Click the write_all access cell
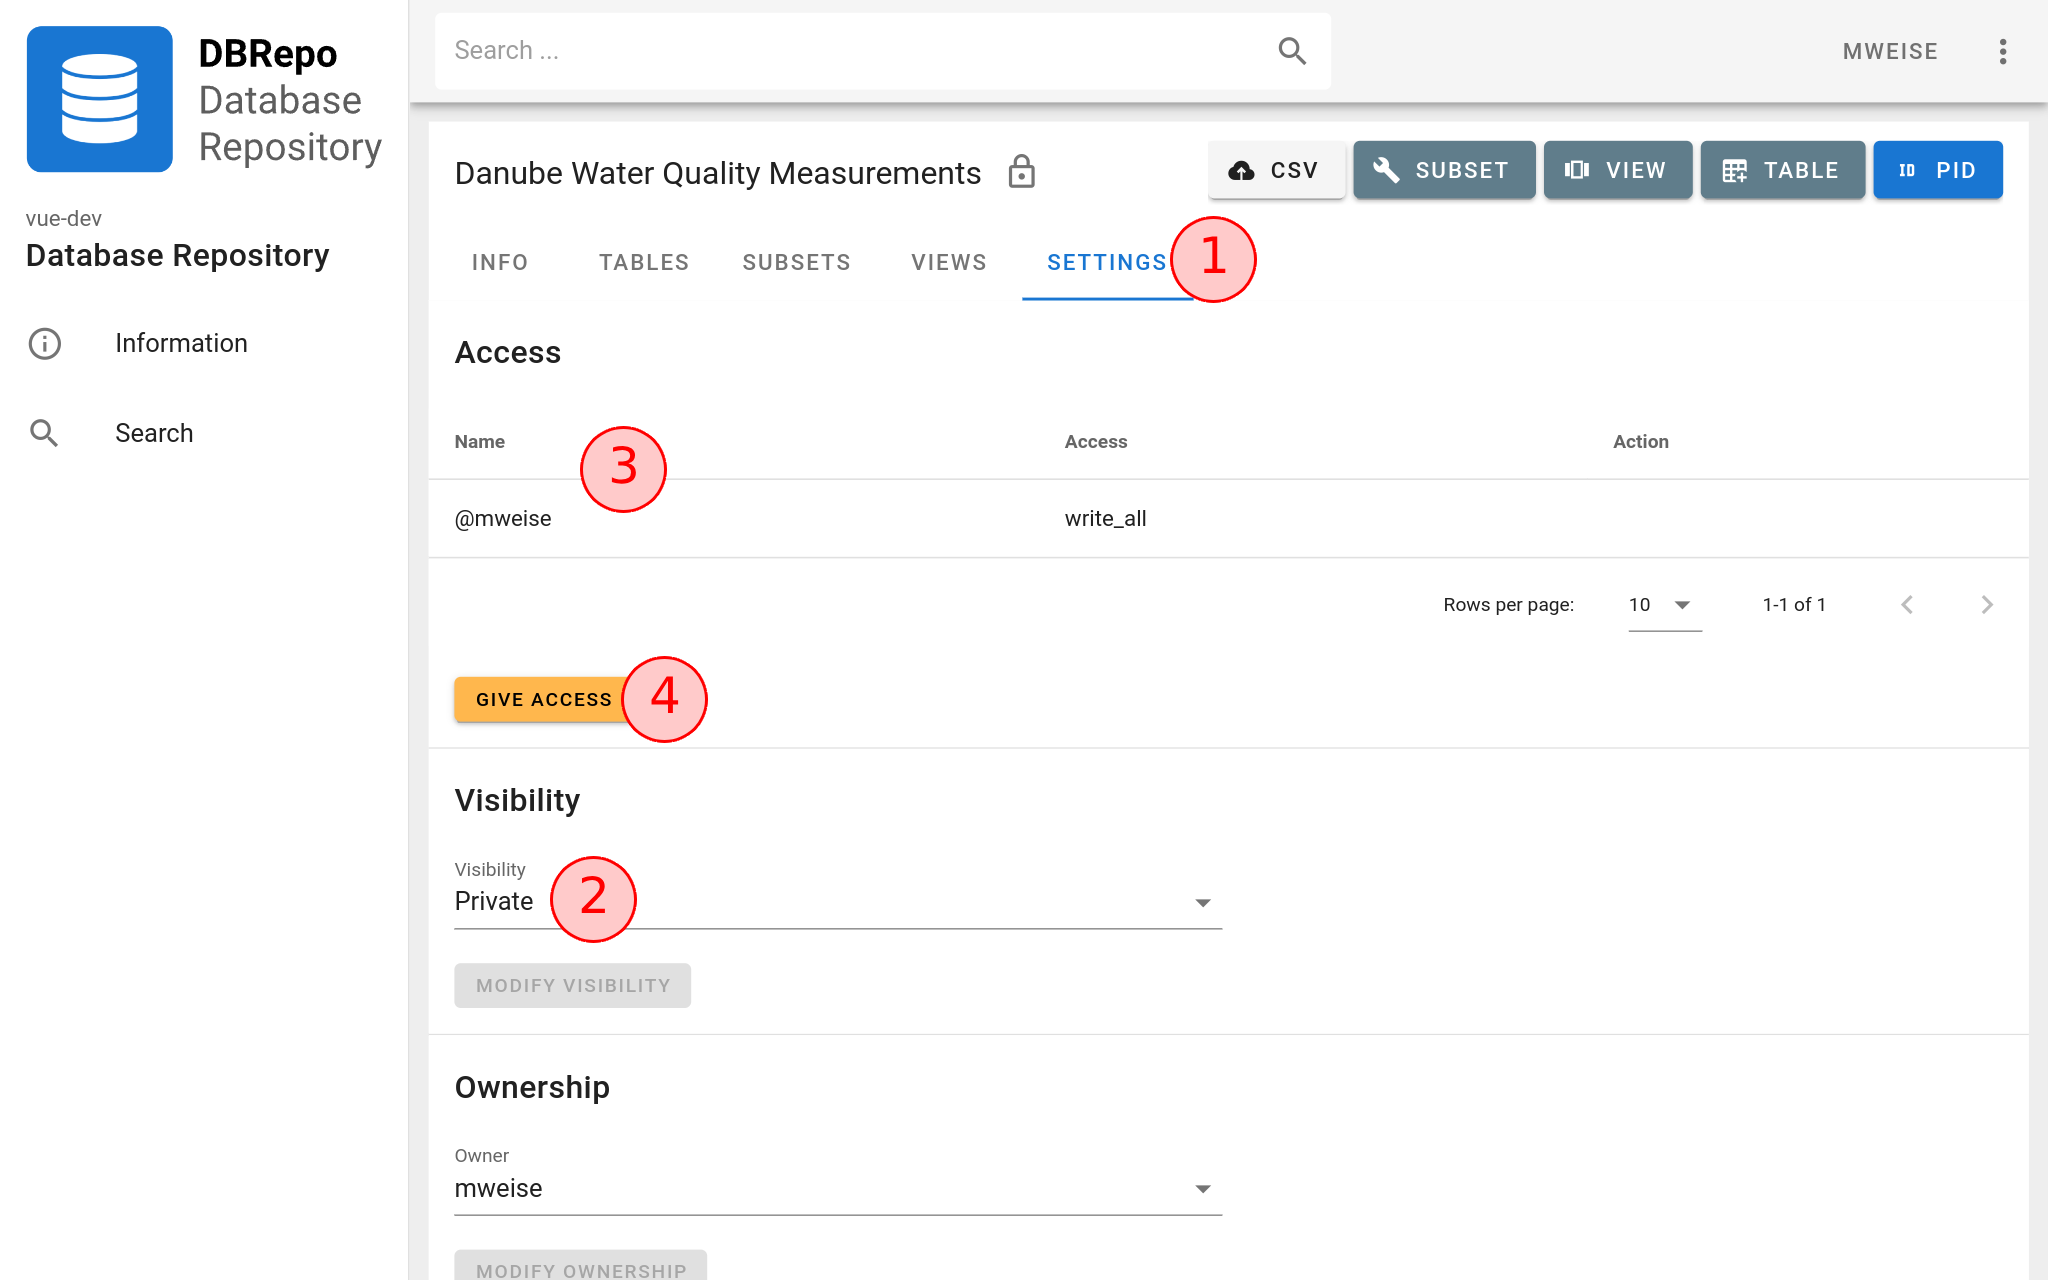Screen dimensions: 2048x1280 (x=1105, y=518)
